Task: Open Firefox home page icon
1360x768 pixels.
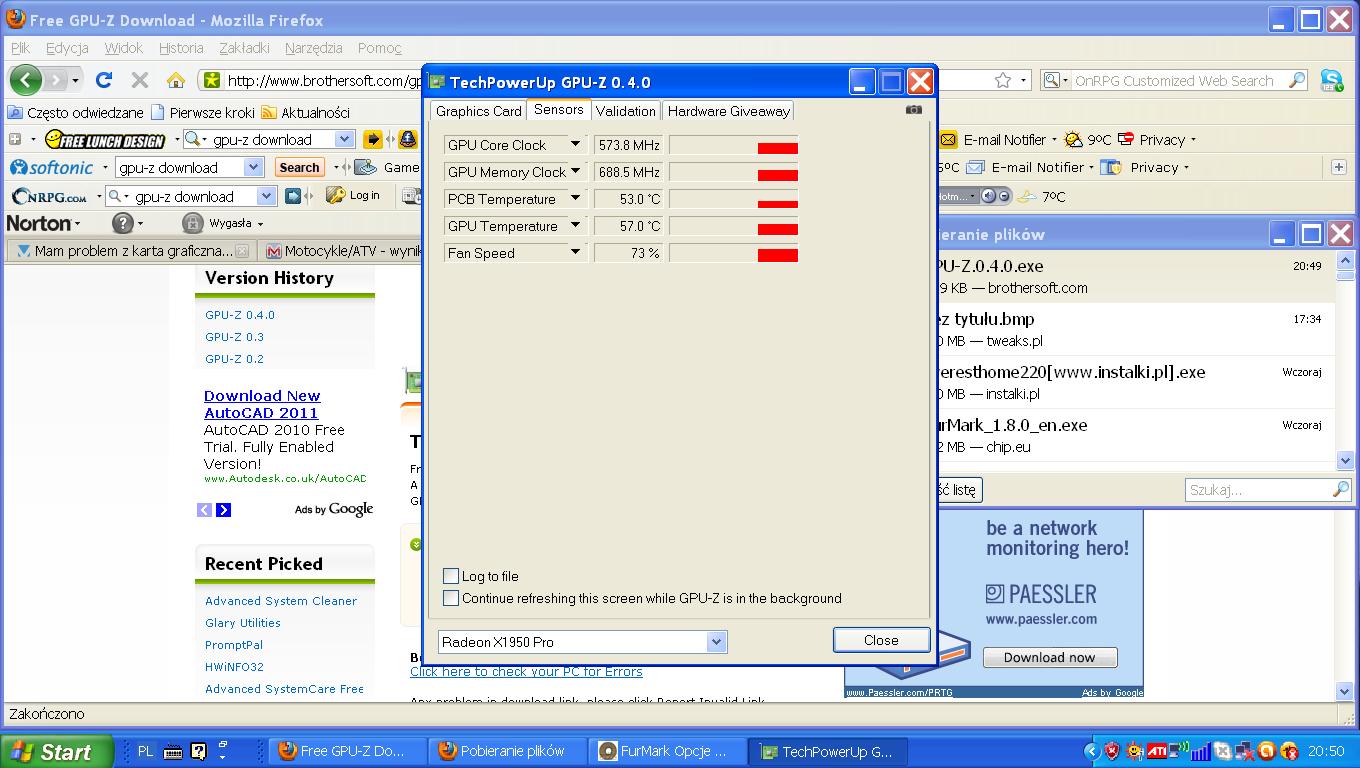Action: click(176, 80)
